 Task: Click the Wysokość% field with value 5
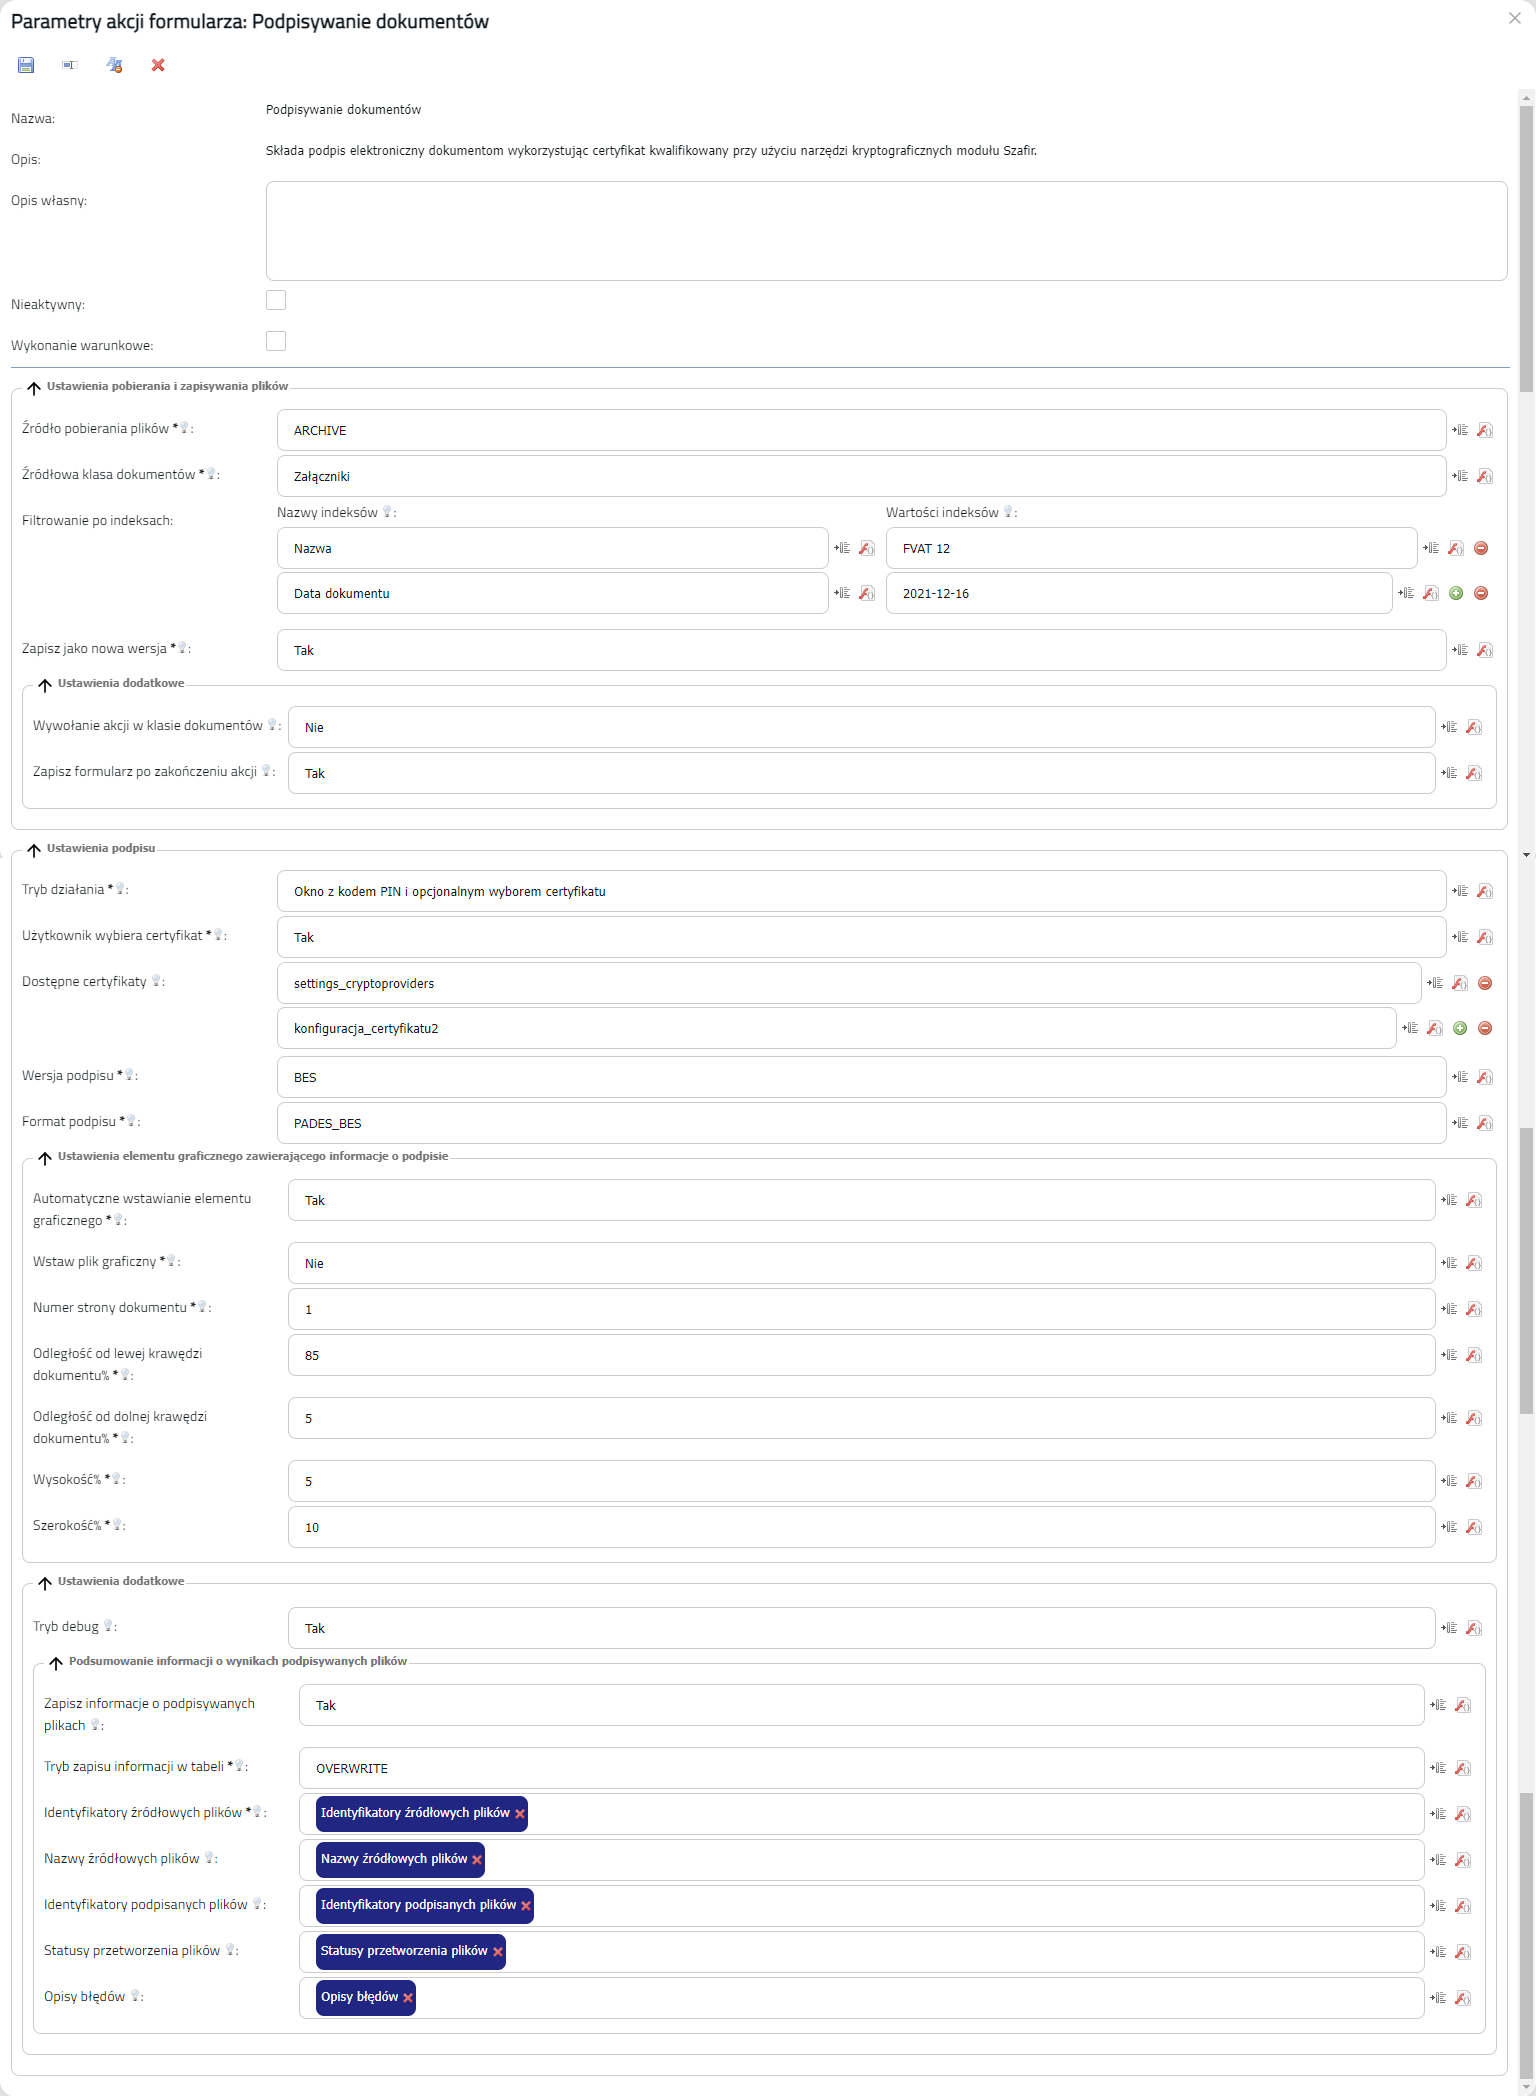pos(861,1481)
